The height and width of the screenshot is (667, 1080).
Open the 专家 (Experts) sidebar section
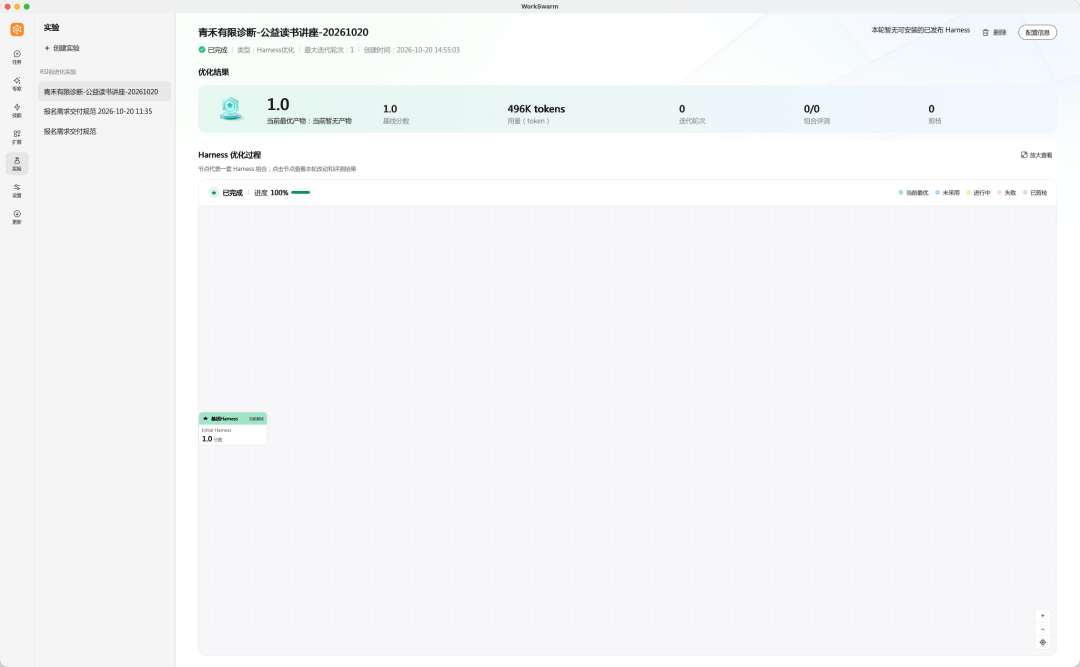point(17,83)
